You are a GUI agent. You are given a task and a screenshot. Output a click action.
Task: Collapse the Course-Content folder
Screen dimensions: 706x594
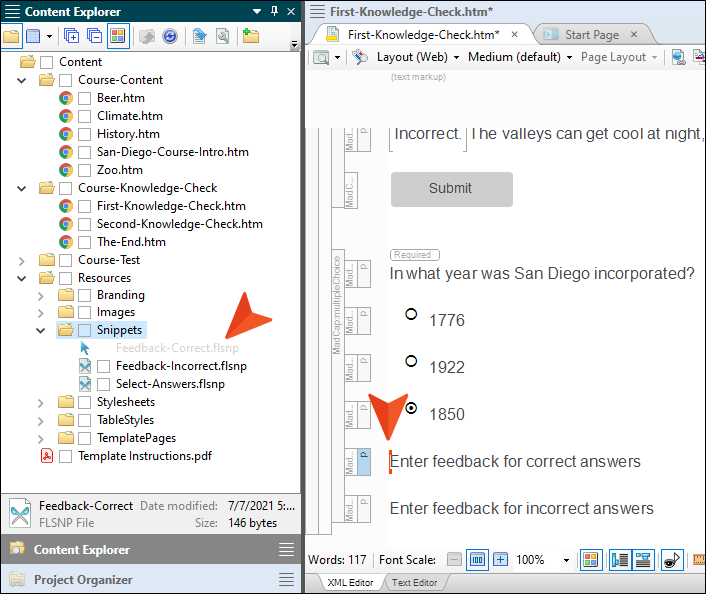pyautogui.click(x=21, y=81)
